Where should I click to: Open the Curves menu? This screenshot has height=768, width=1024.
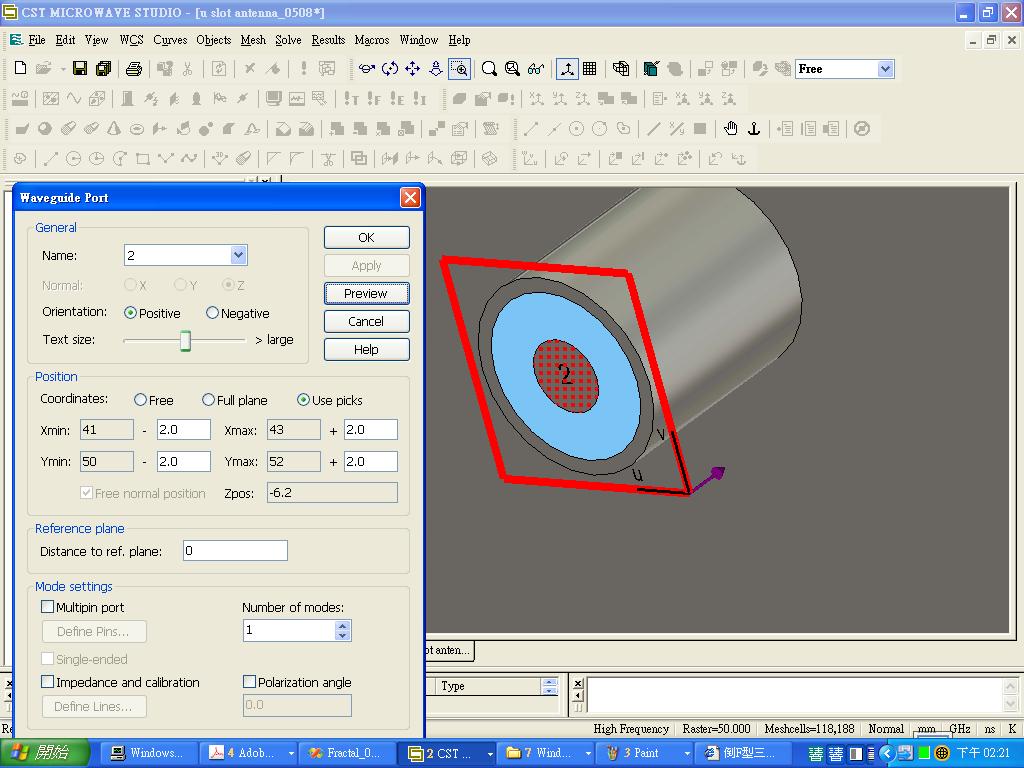point(170,40)
